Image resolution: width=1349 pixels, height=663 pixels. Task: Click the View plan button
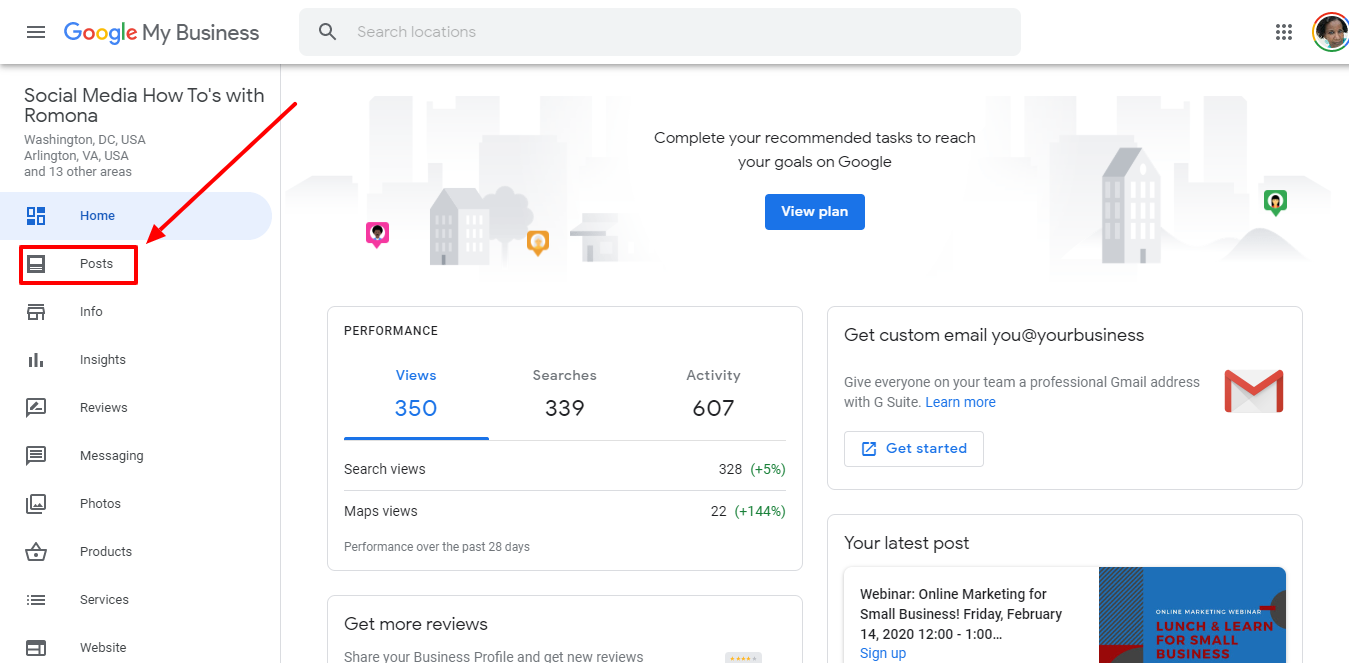click(815, 212)
